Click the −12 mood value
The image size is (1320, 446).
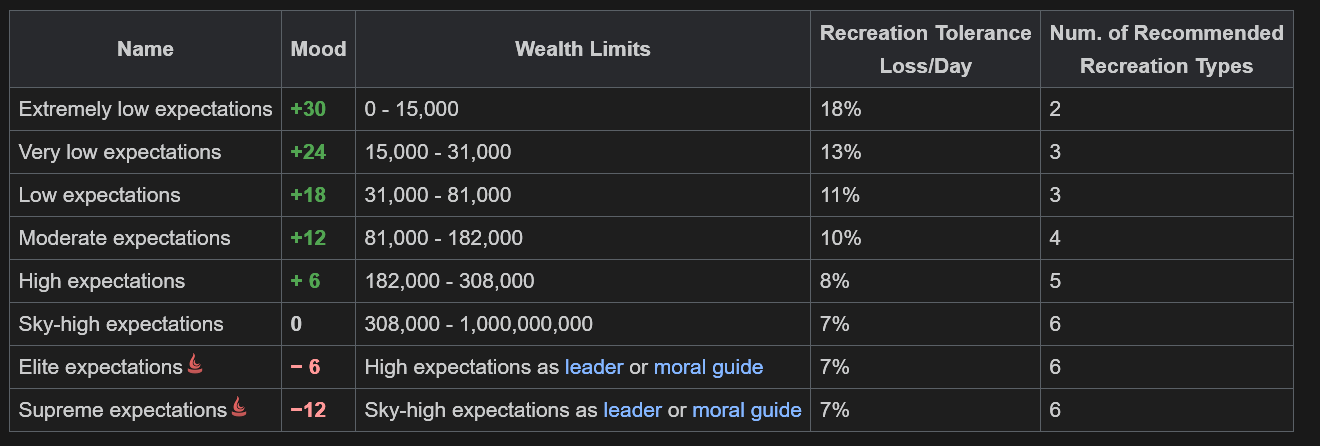click(x=308, y=410)
